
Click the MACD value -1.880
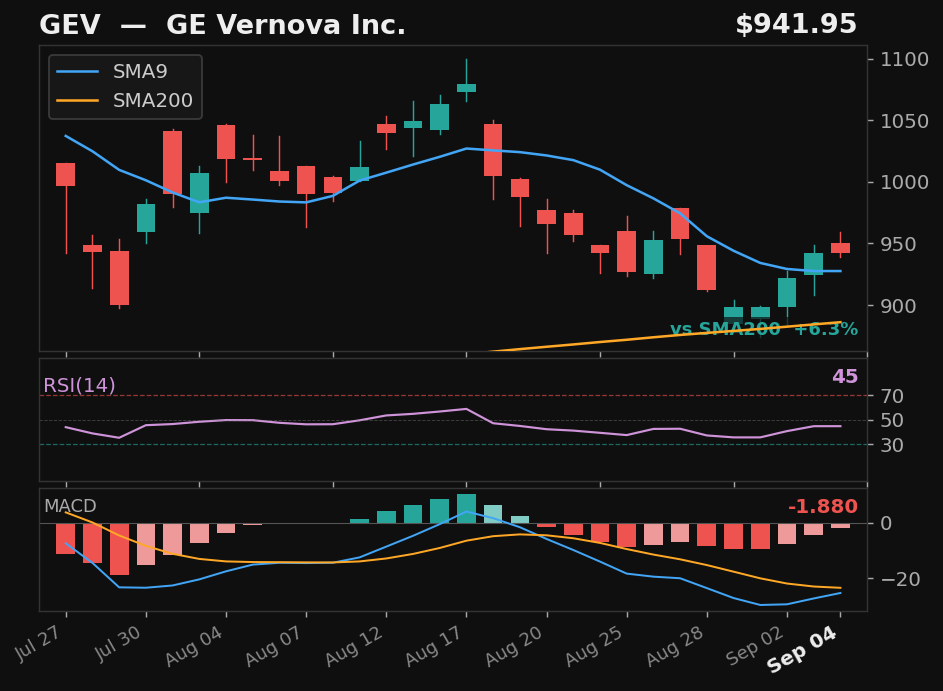(823, 506)
